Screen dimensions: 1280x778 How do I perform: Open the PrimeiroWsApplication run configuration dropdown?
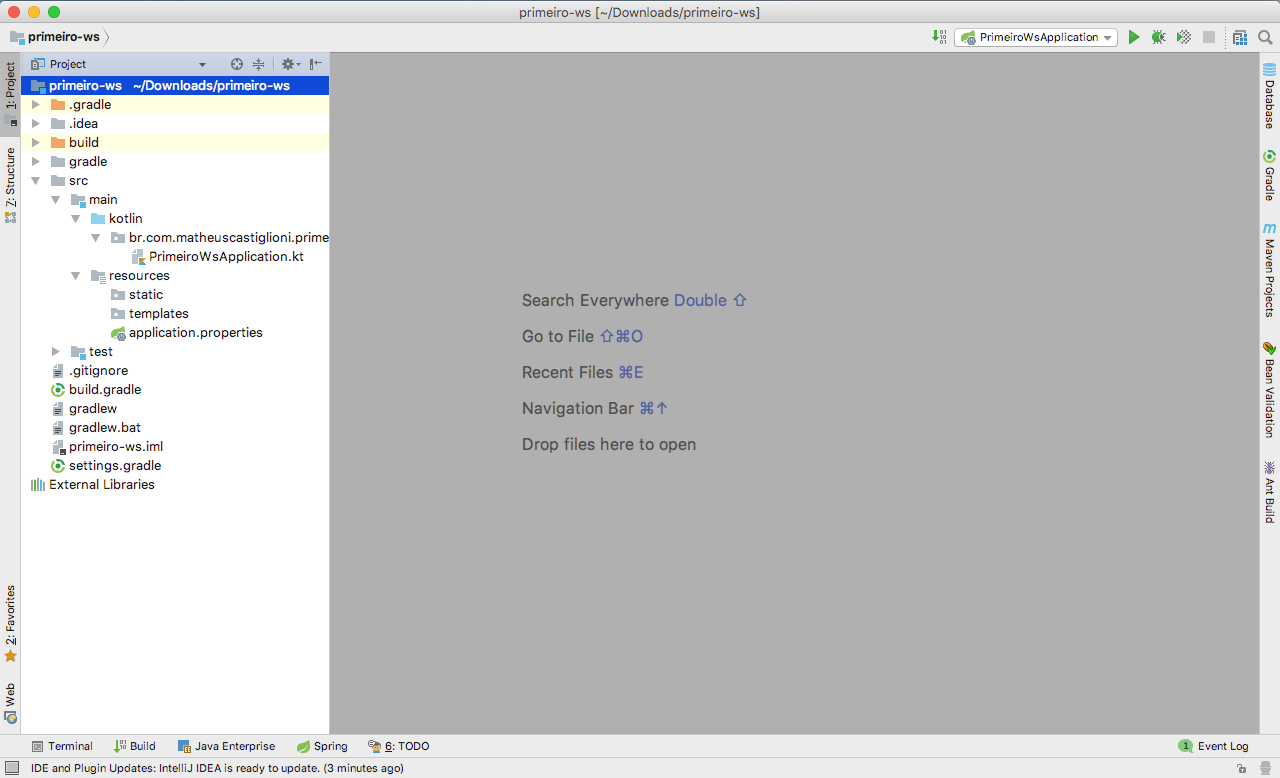1037,37
